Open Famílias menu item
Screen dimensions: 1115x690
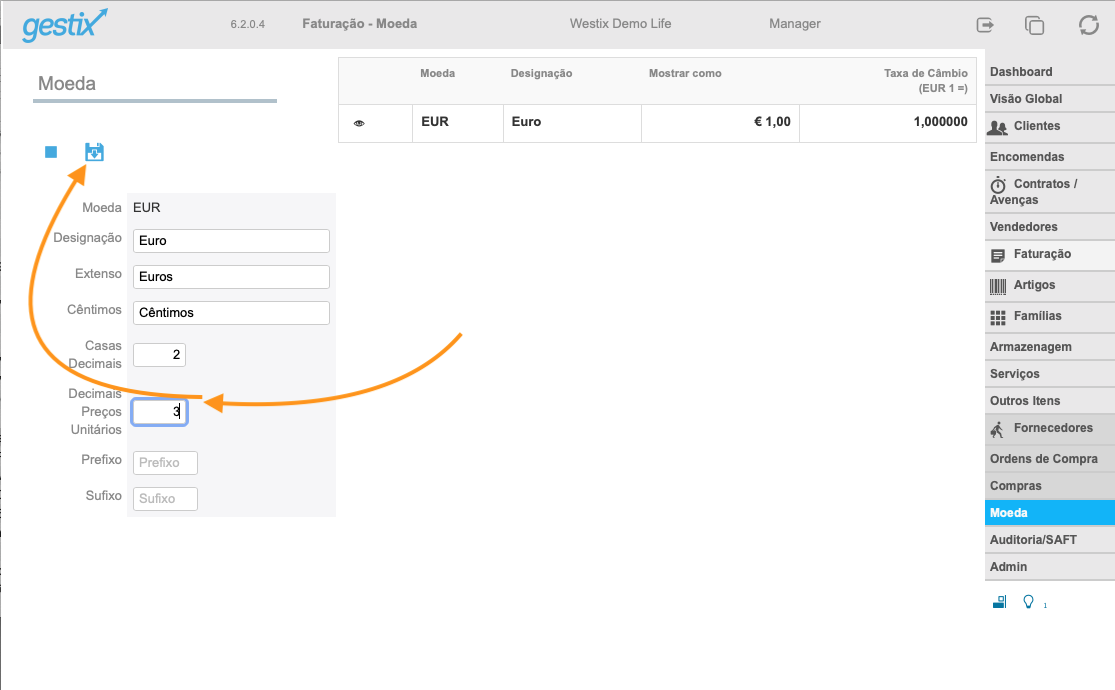coord(1050,317)
